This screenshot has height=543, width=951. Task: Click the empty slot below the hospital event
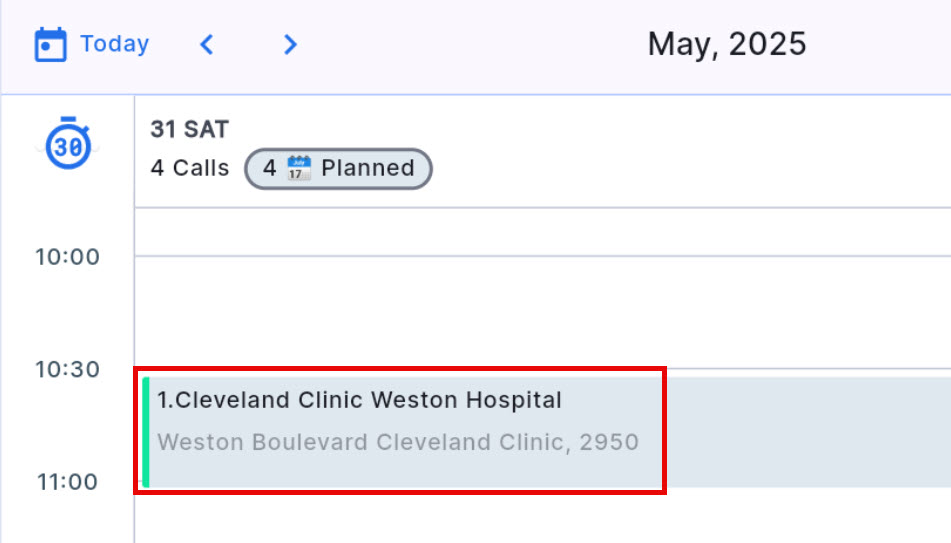[540, 516]
